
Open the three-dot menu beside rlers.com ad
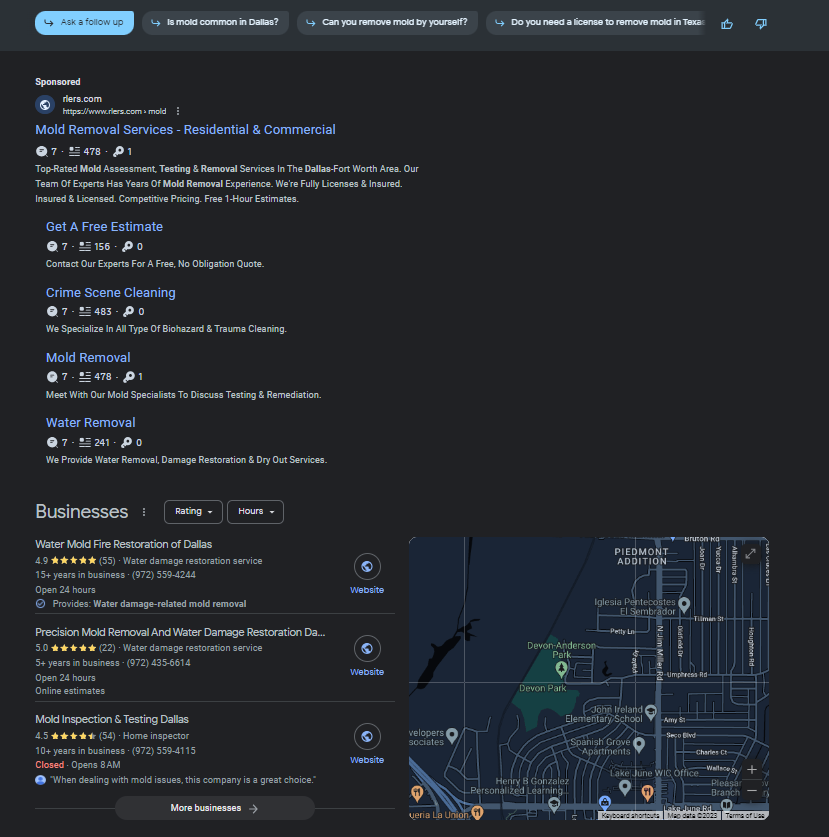click(x=178, y=111)
